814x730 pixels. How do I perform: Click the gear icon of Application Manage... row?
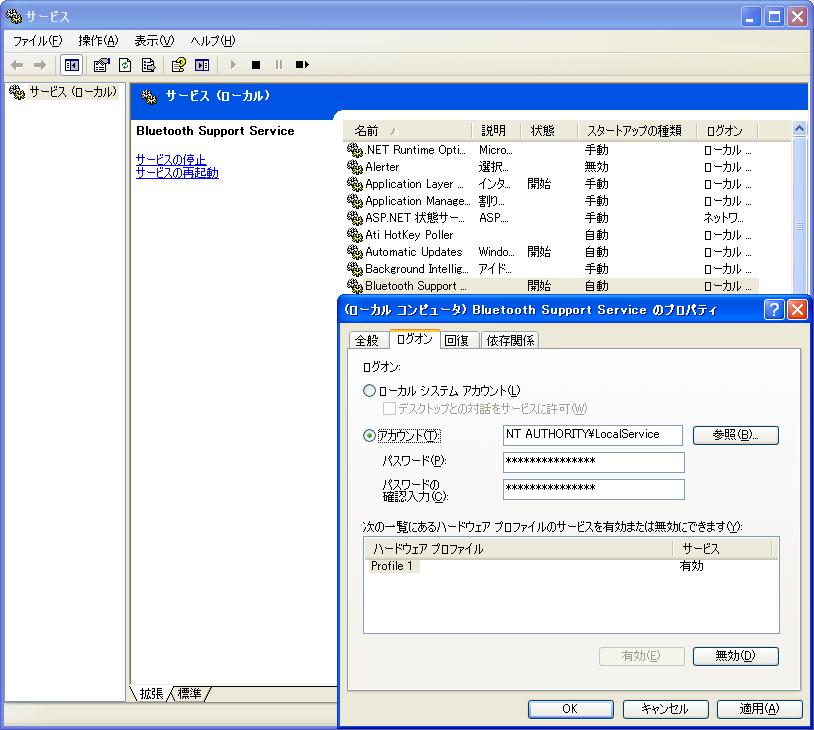(x=355, y=201)
